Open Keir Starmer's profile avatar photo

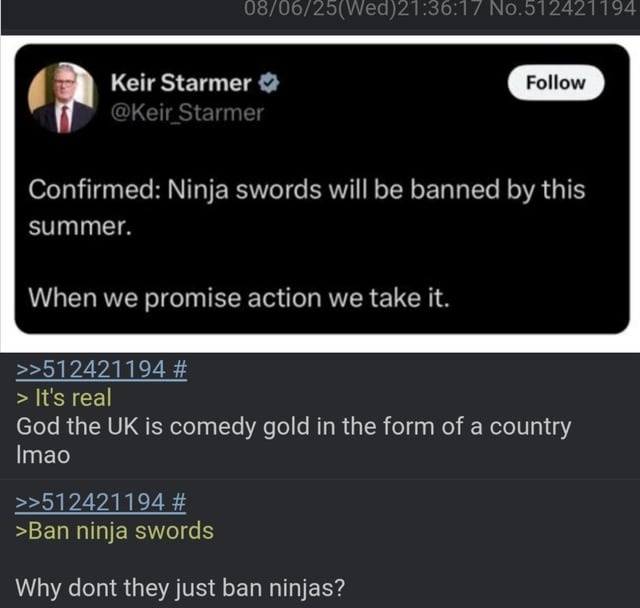click(x=63, y=97)
